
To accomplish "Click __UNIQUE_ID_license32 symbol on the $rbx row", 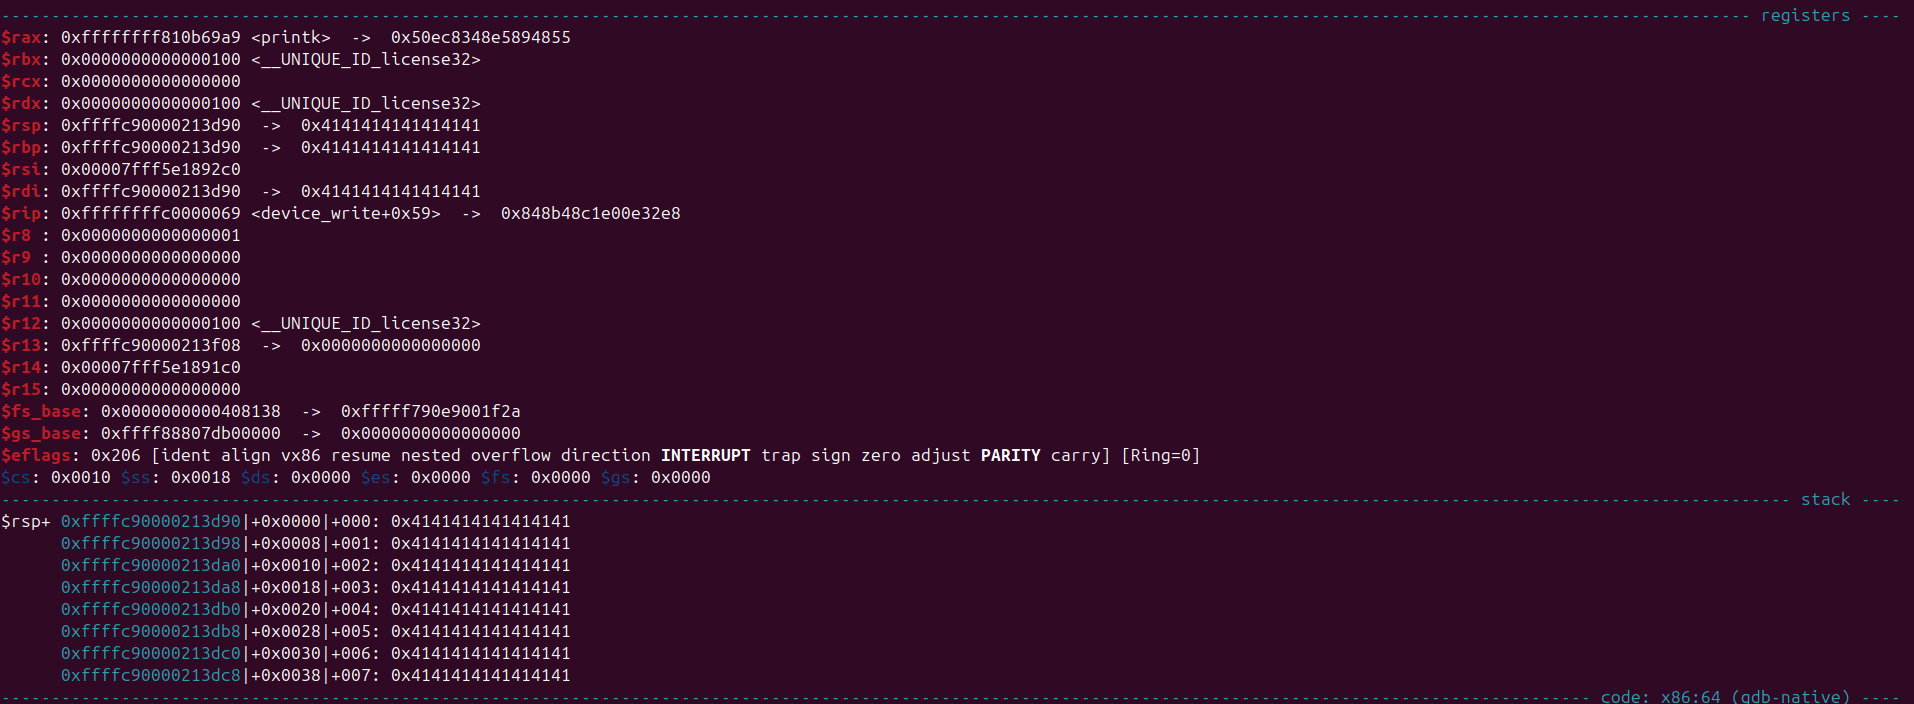I will (366, 59).
